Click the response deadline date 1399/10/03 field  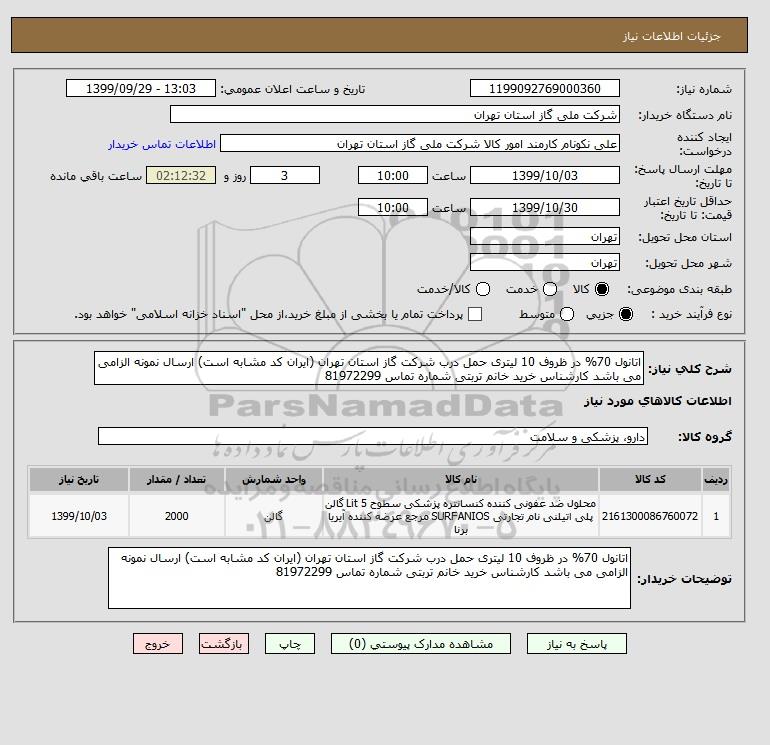(x=545, y=175)
